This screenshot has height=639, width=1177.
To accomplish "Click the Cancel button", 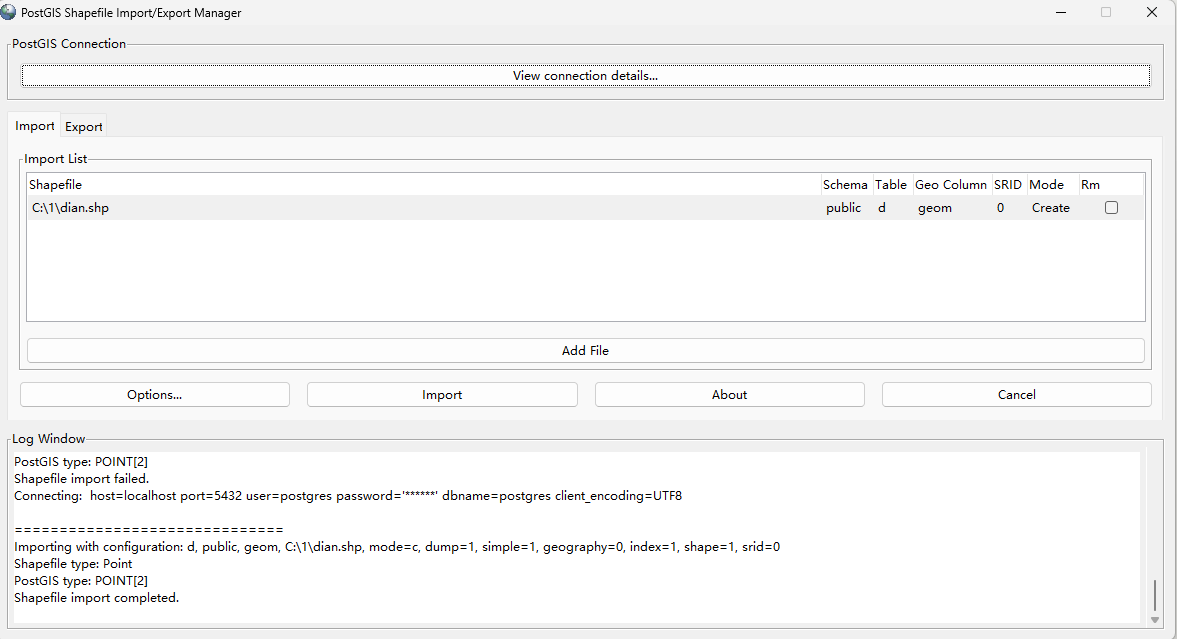I will tap(1016, 395).
